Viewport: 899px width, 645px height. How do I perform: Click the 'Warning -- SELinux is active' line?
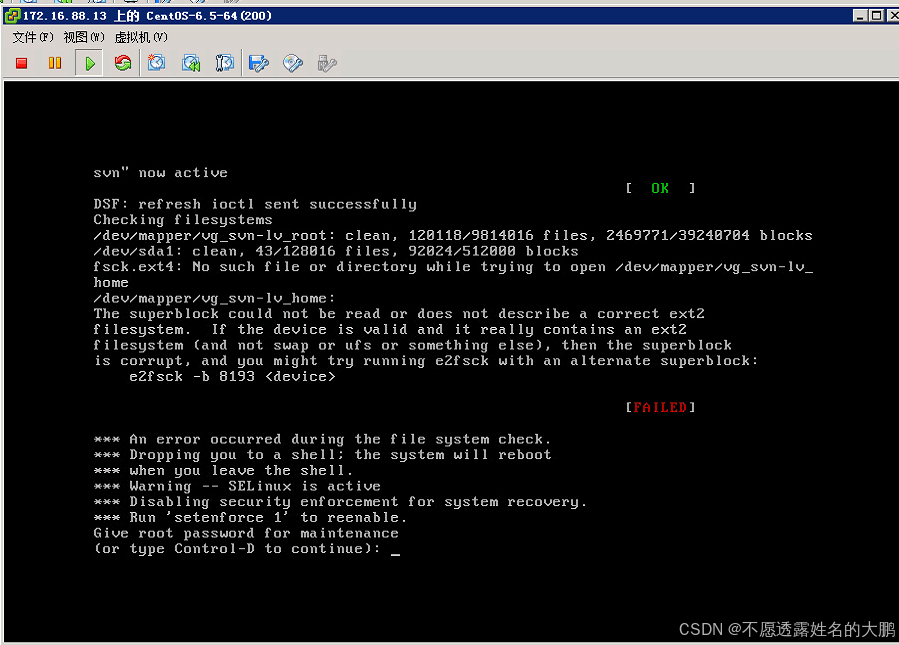237,486
